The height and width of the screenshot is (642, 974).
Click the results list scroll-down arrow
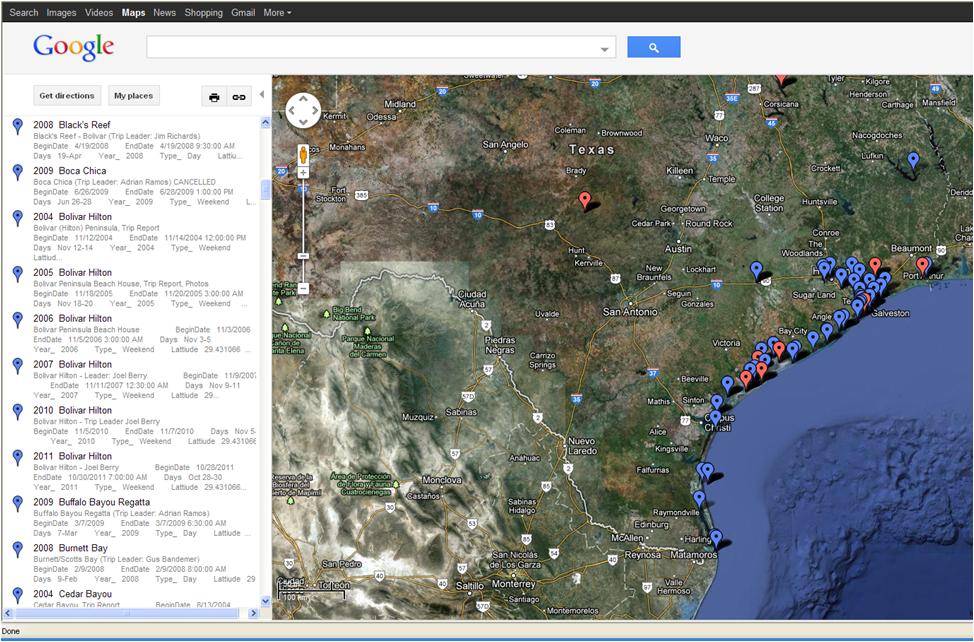click(x=265, y=601)
